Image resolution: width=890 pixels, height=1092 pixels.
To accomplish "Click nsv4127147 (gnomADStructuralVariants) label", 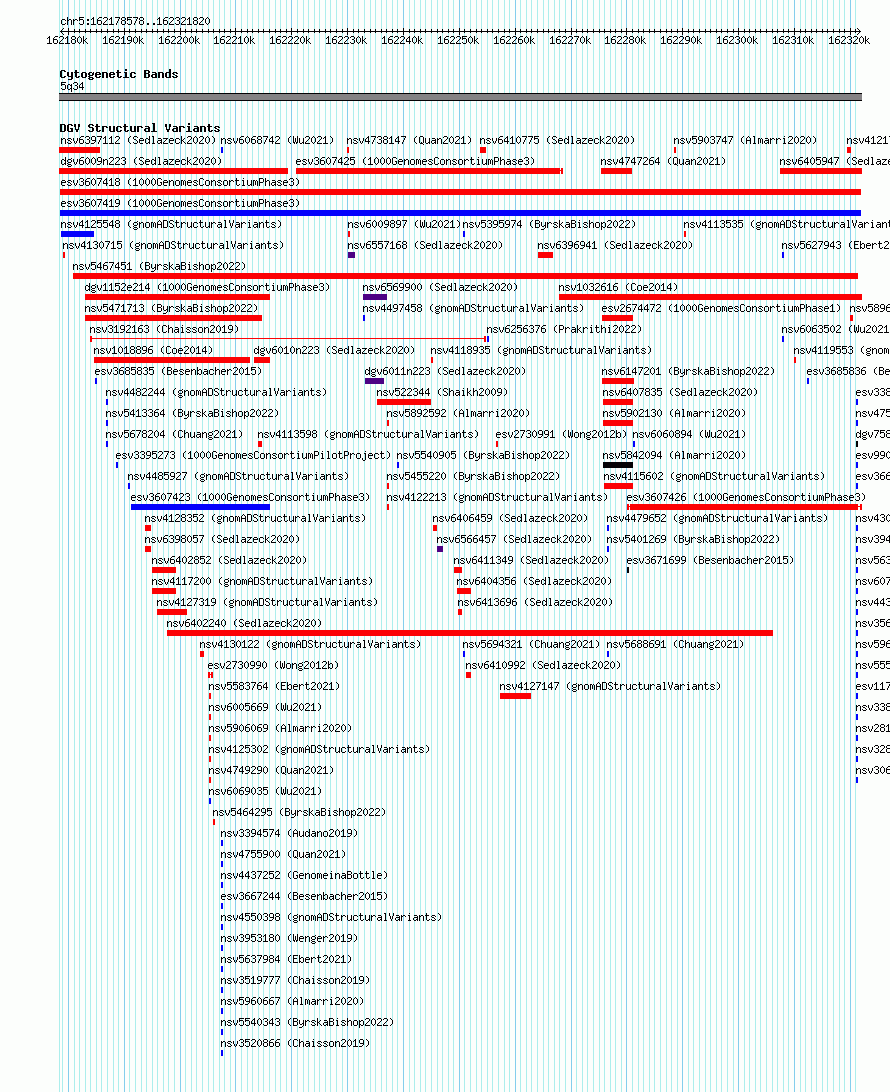I will [610, 687].
